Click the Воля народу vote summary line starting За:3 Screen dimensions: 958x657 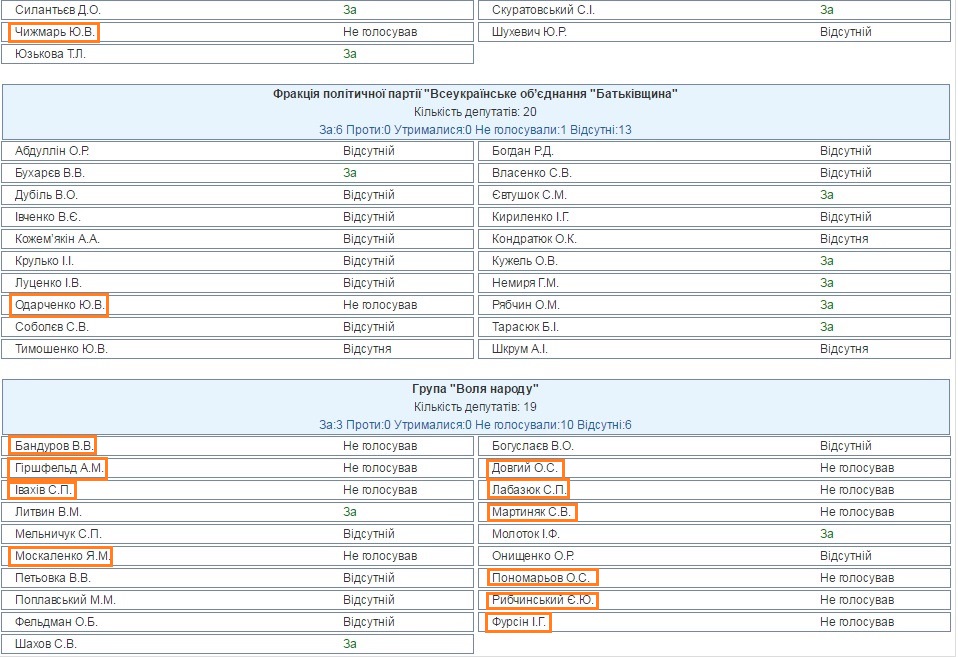click(475, 425)
